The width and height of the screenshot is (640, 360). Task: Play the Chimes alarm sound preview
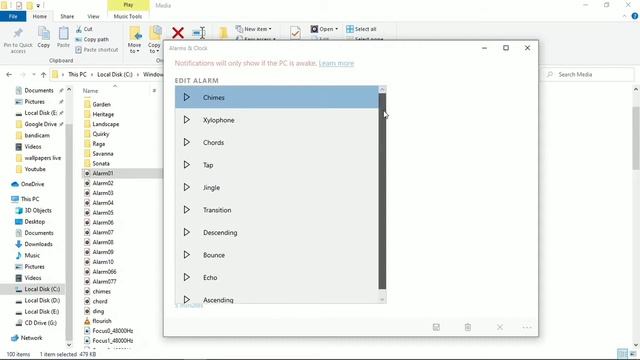pos(187,97)
